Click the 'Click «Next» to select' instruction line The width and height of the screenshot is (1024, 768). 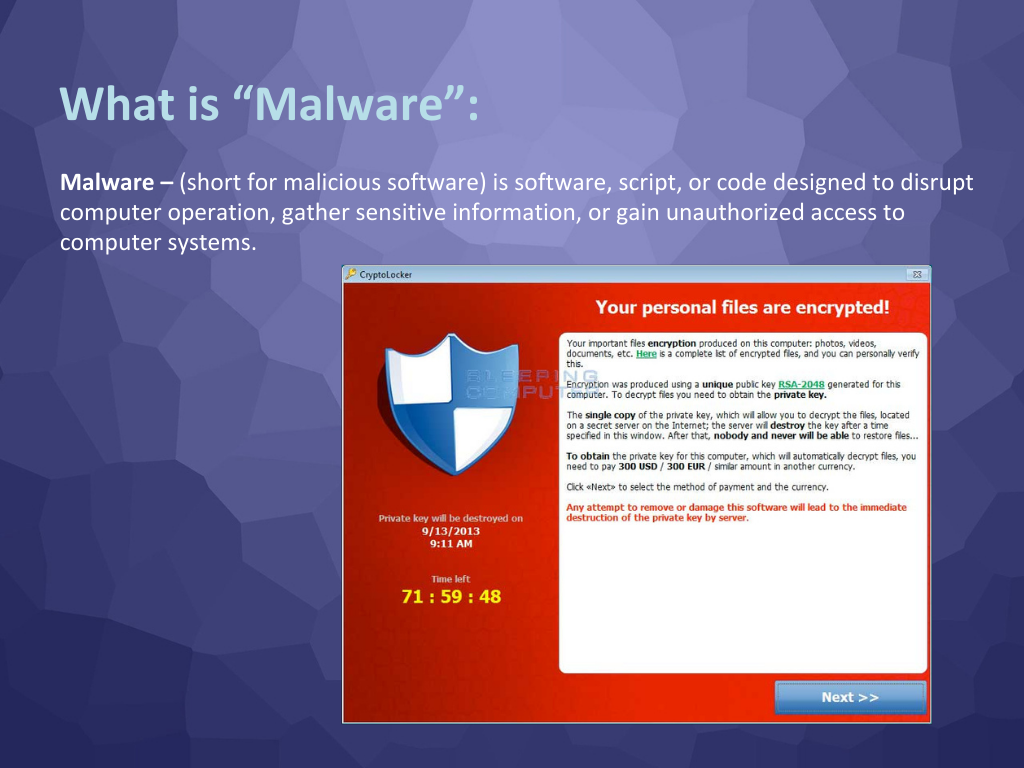tap(697, 487)
